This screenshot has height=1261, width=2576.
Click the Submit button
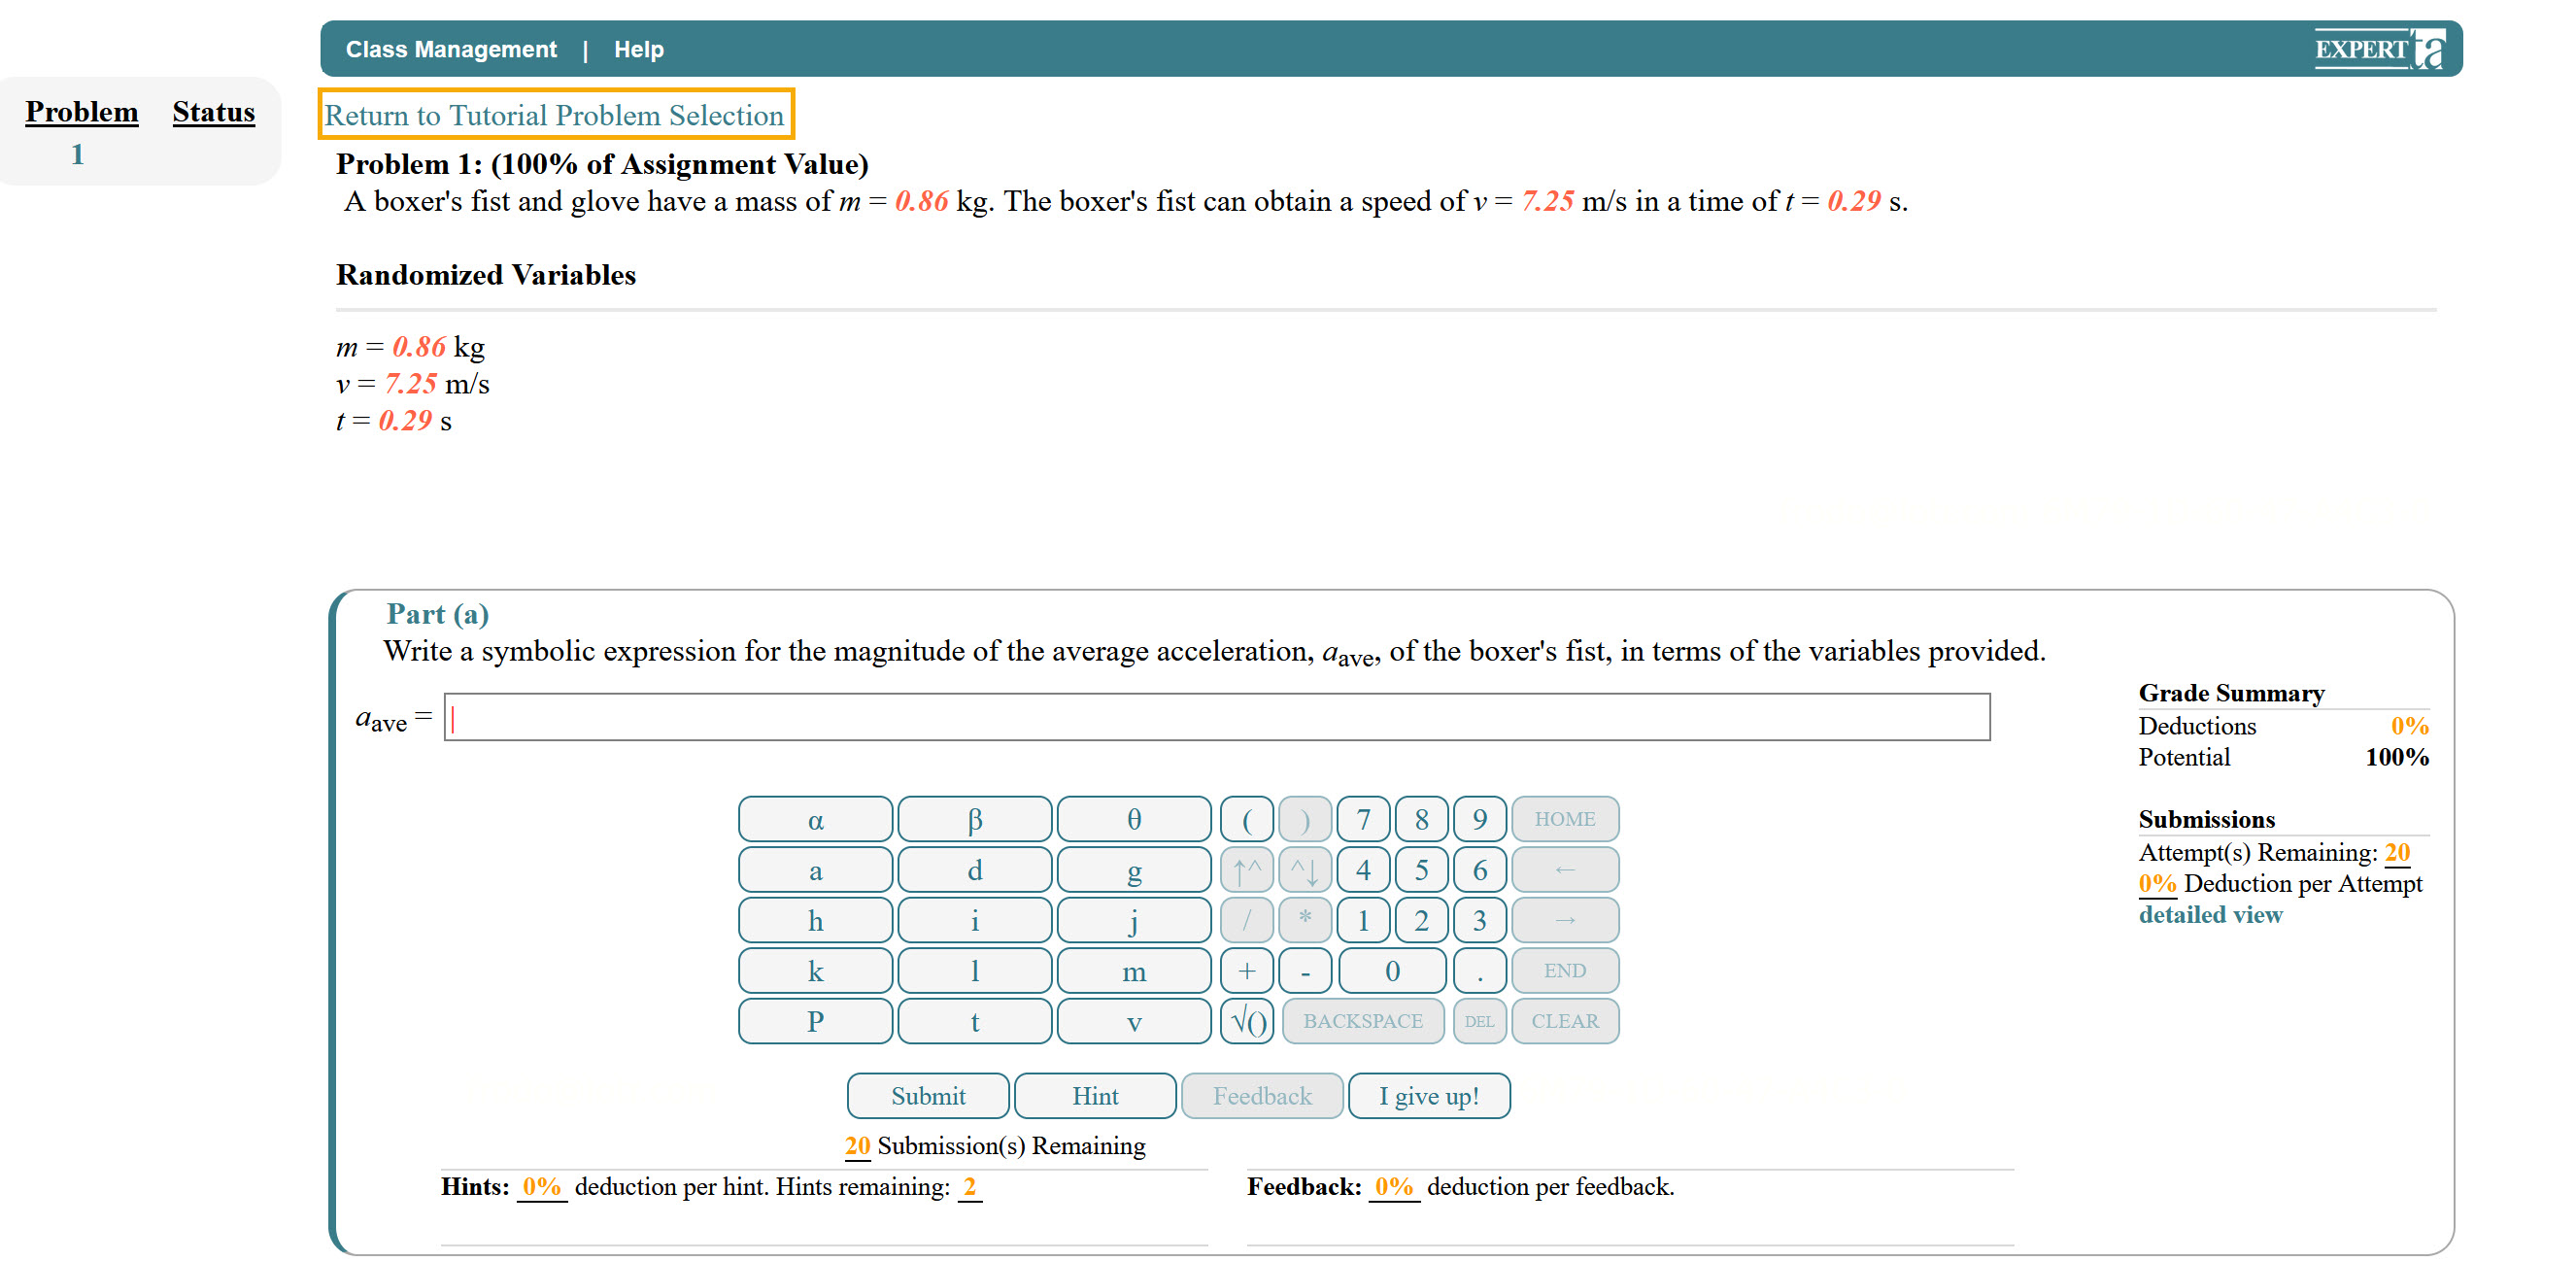(927, 1095)
